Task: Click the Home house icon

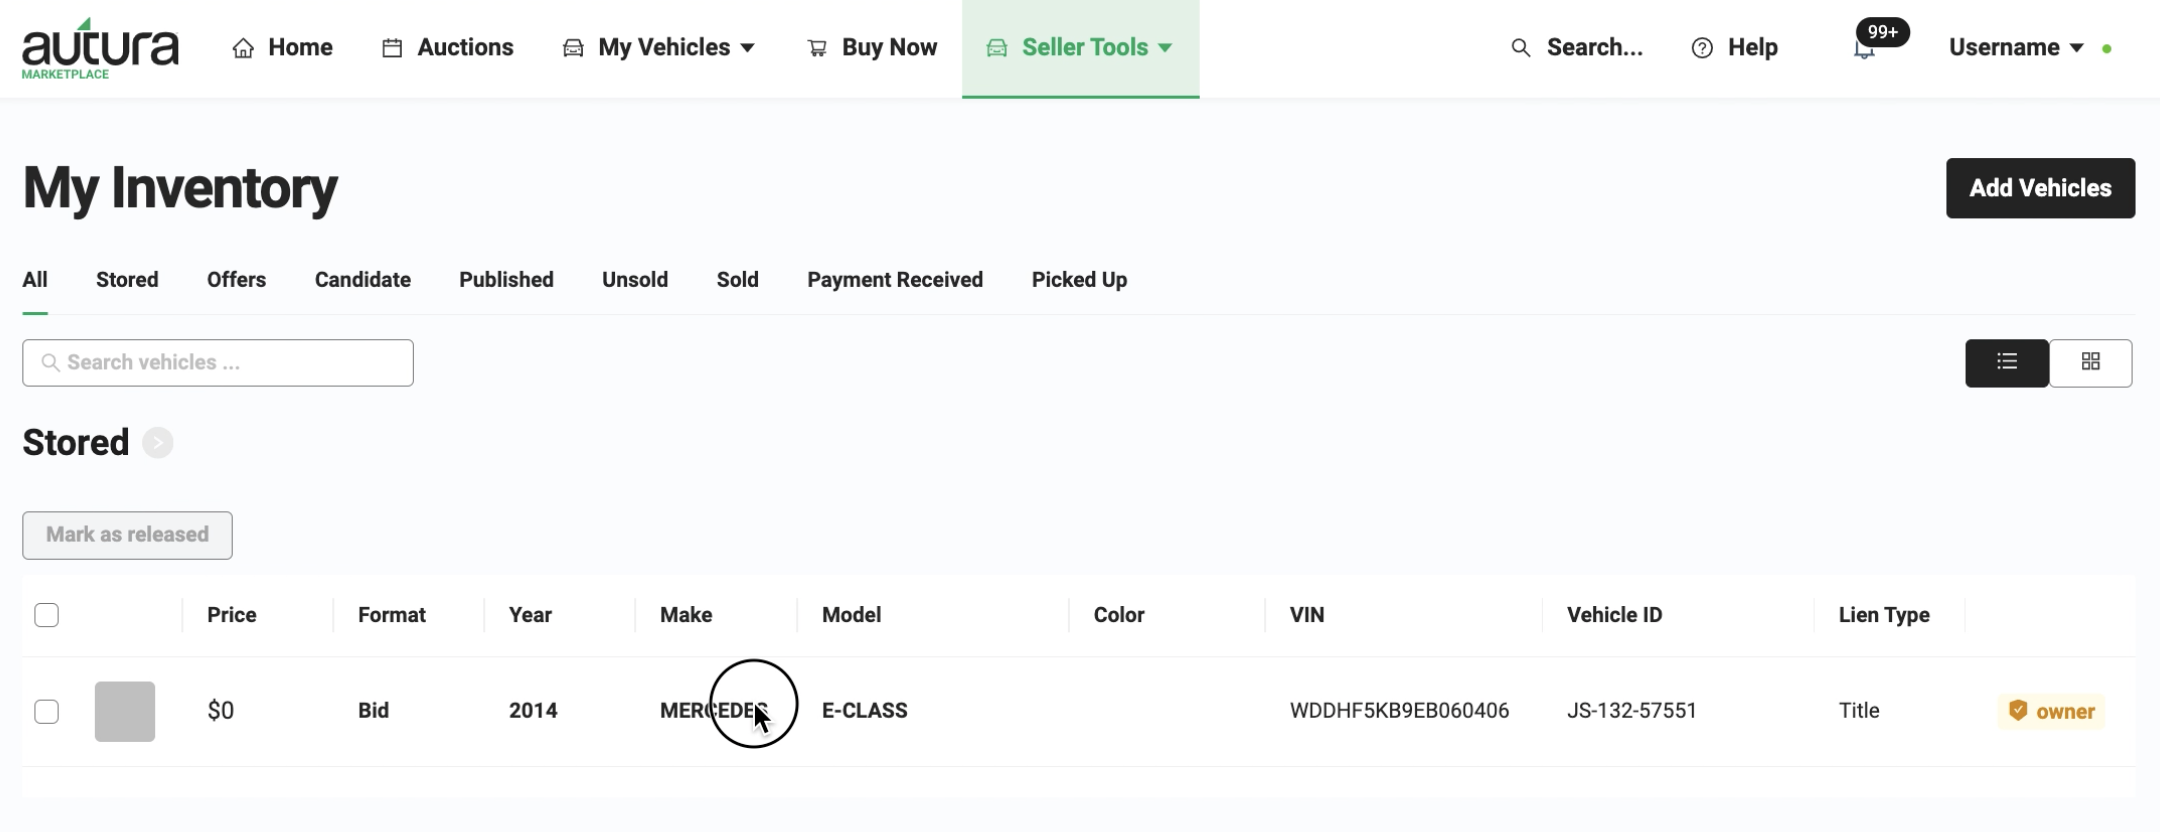Action: [243, 48]
